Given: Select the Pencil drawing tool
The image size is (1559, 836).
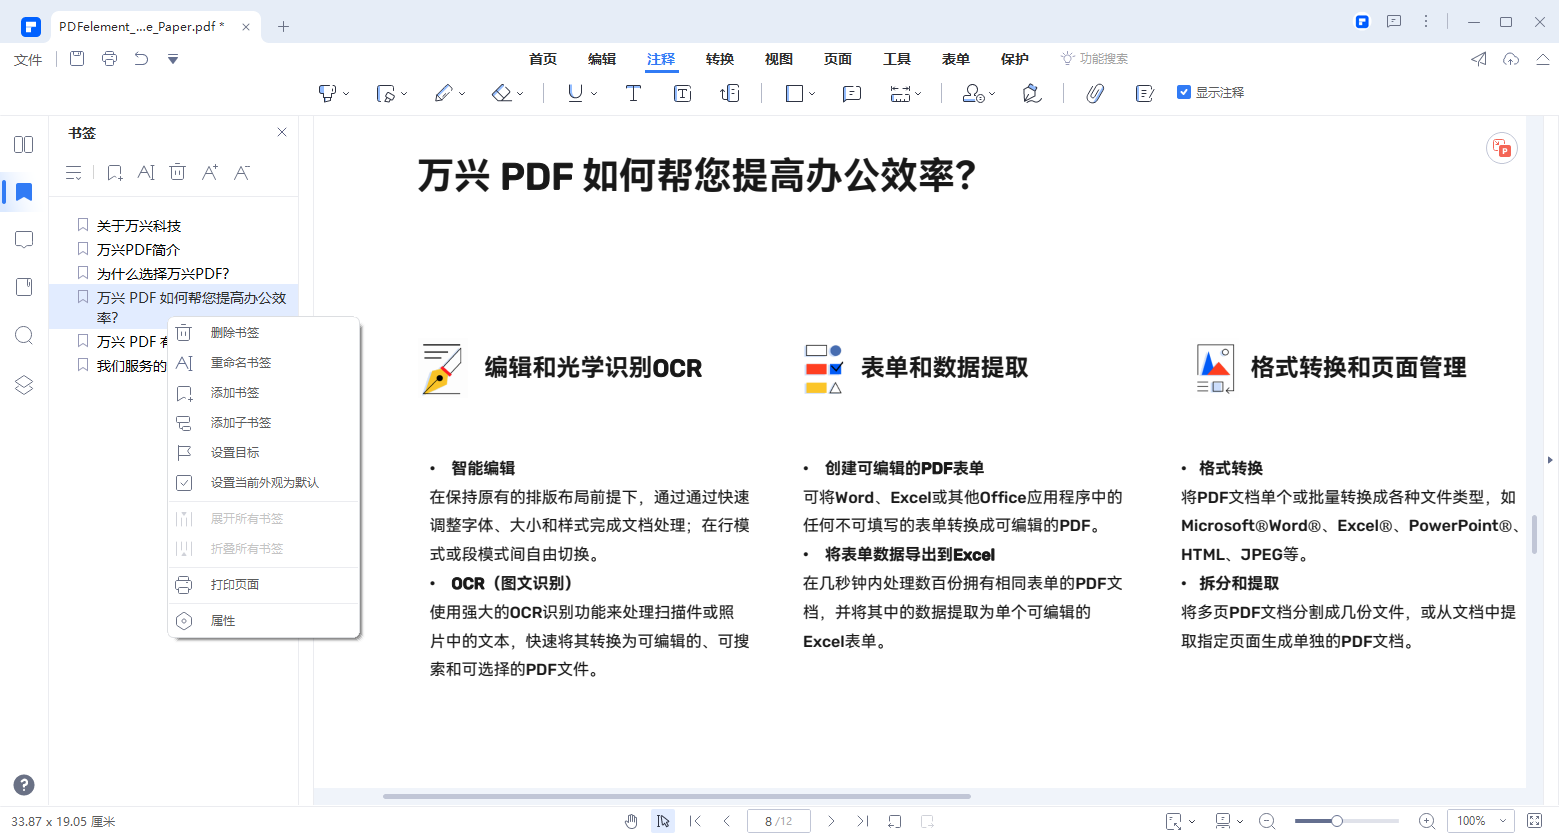Looking at the screenshot, I should coord(443,92).
